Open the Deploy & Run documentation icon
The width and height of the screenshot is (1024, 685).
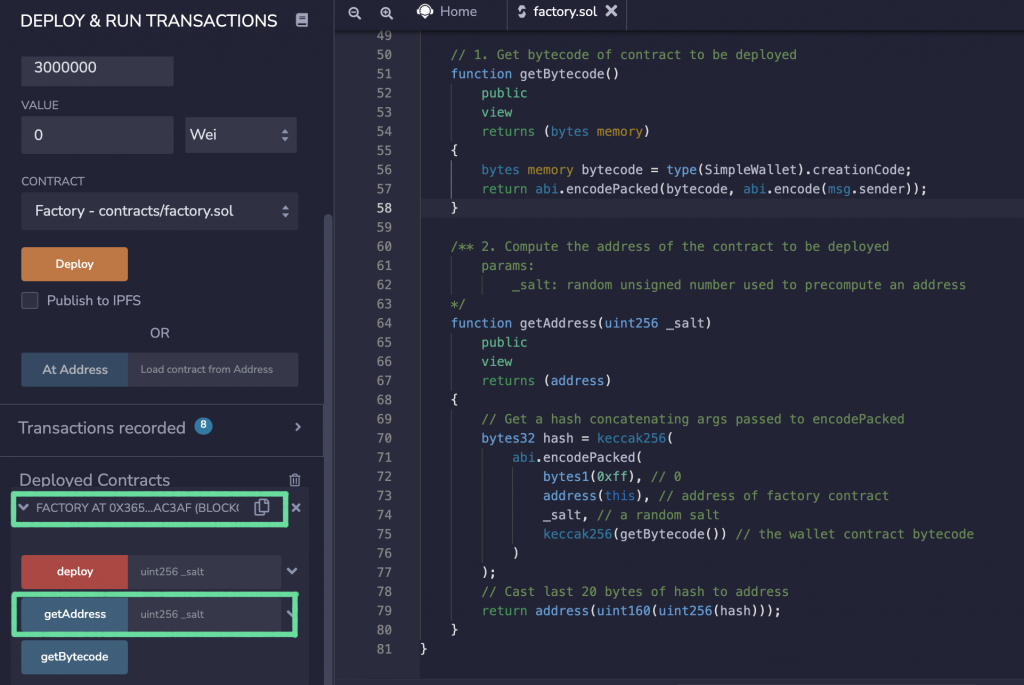[302, 20]
